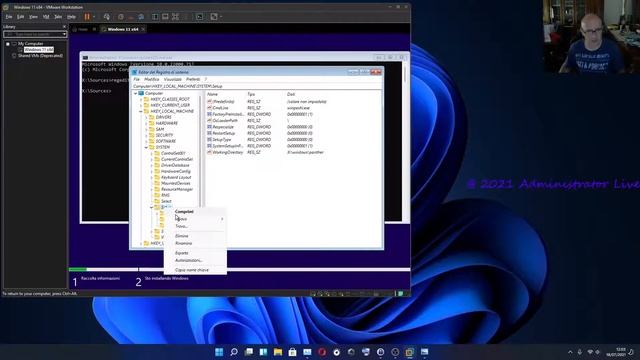Close the Library panel
Image resolution: width=640 pixels, height=360 pixels.
click(64, 27)
